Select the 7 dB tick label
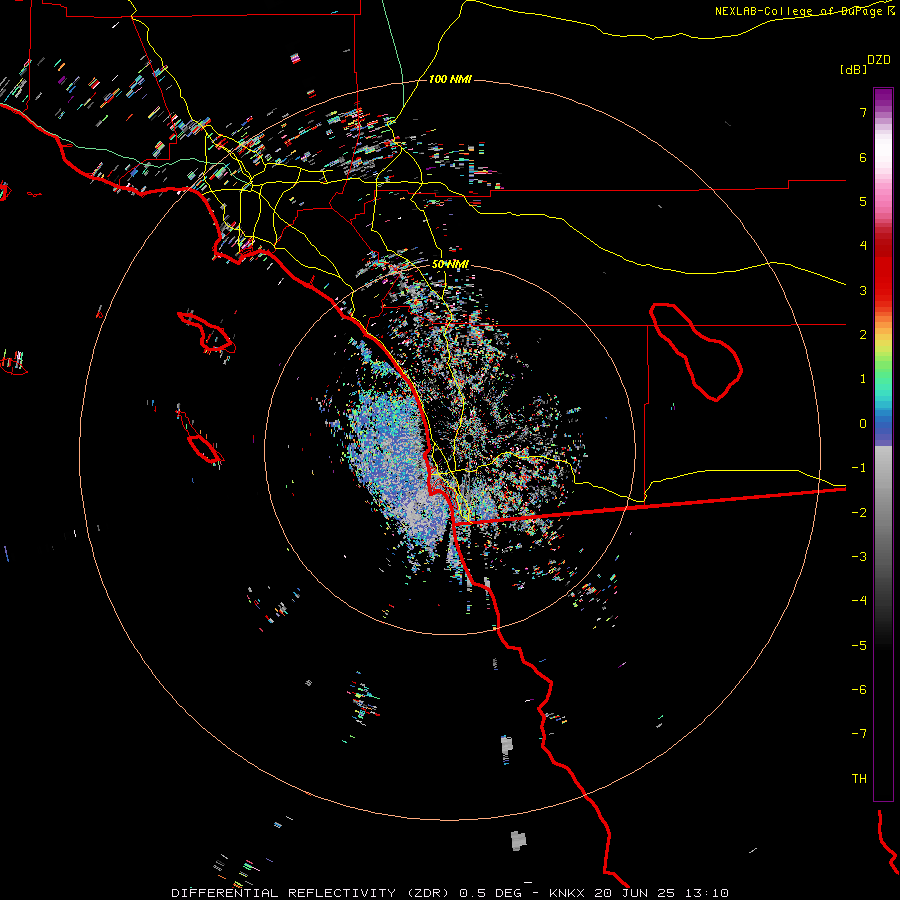The image size is (900, 900). 863,112
